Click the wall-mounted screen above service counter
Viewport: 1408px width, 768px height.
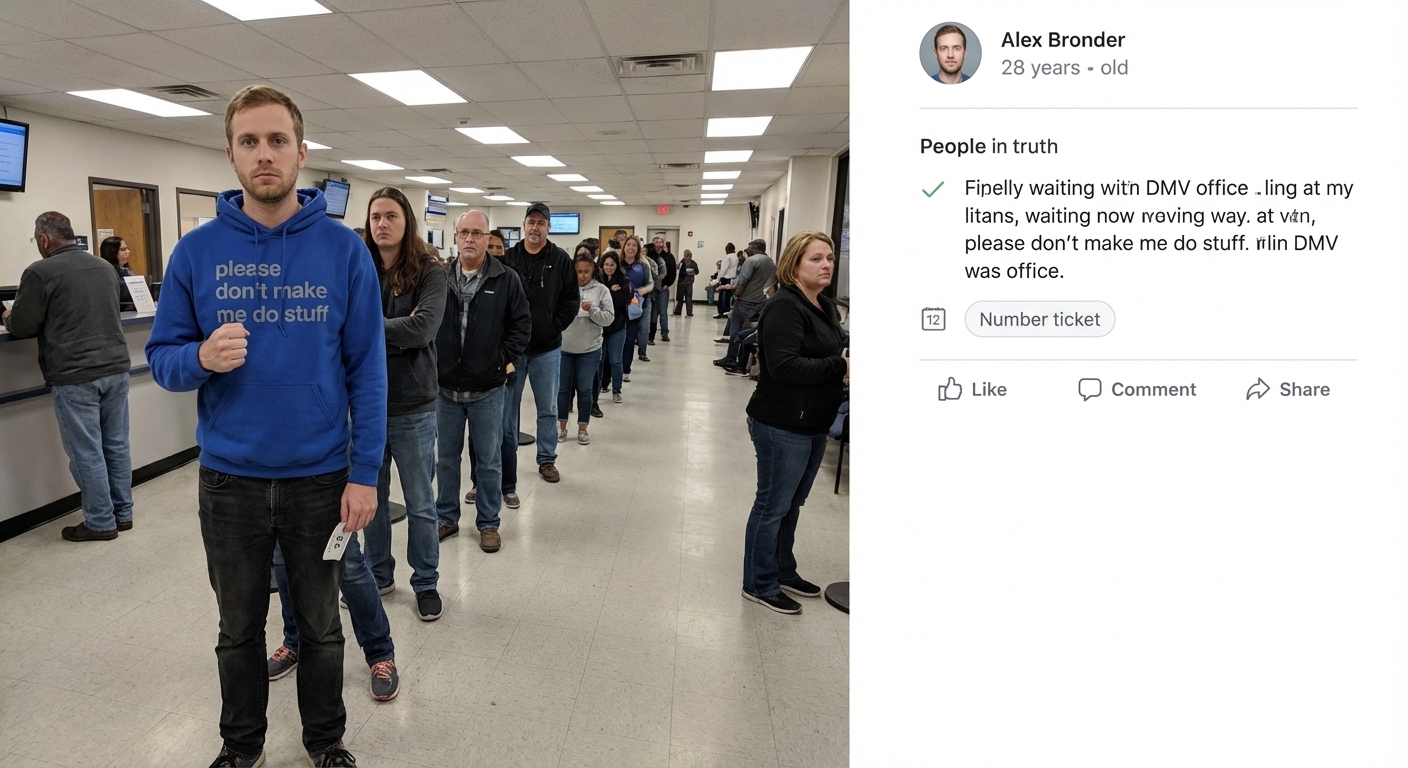pyautogui.click(x=13, y=155)
